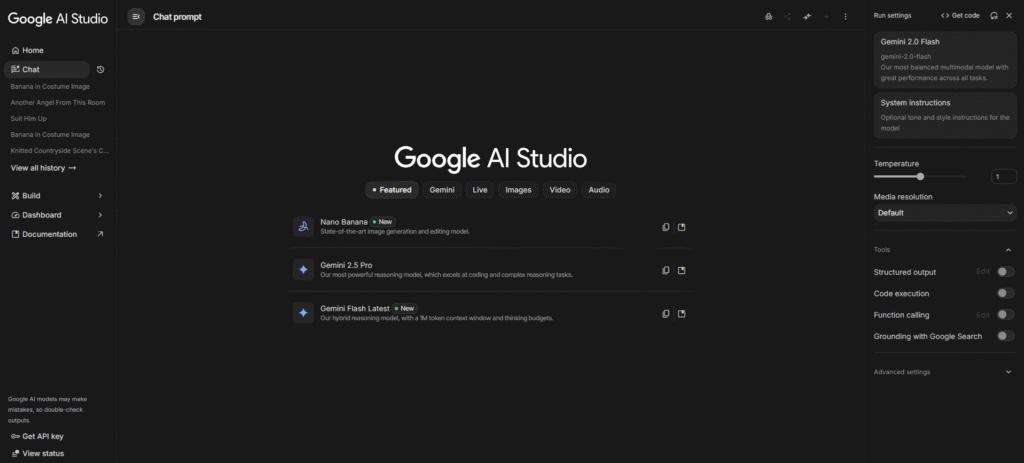
Task: Click the Gemini Flash Latest star icon
Action: tap(303, 313)
